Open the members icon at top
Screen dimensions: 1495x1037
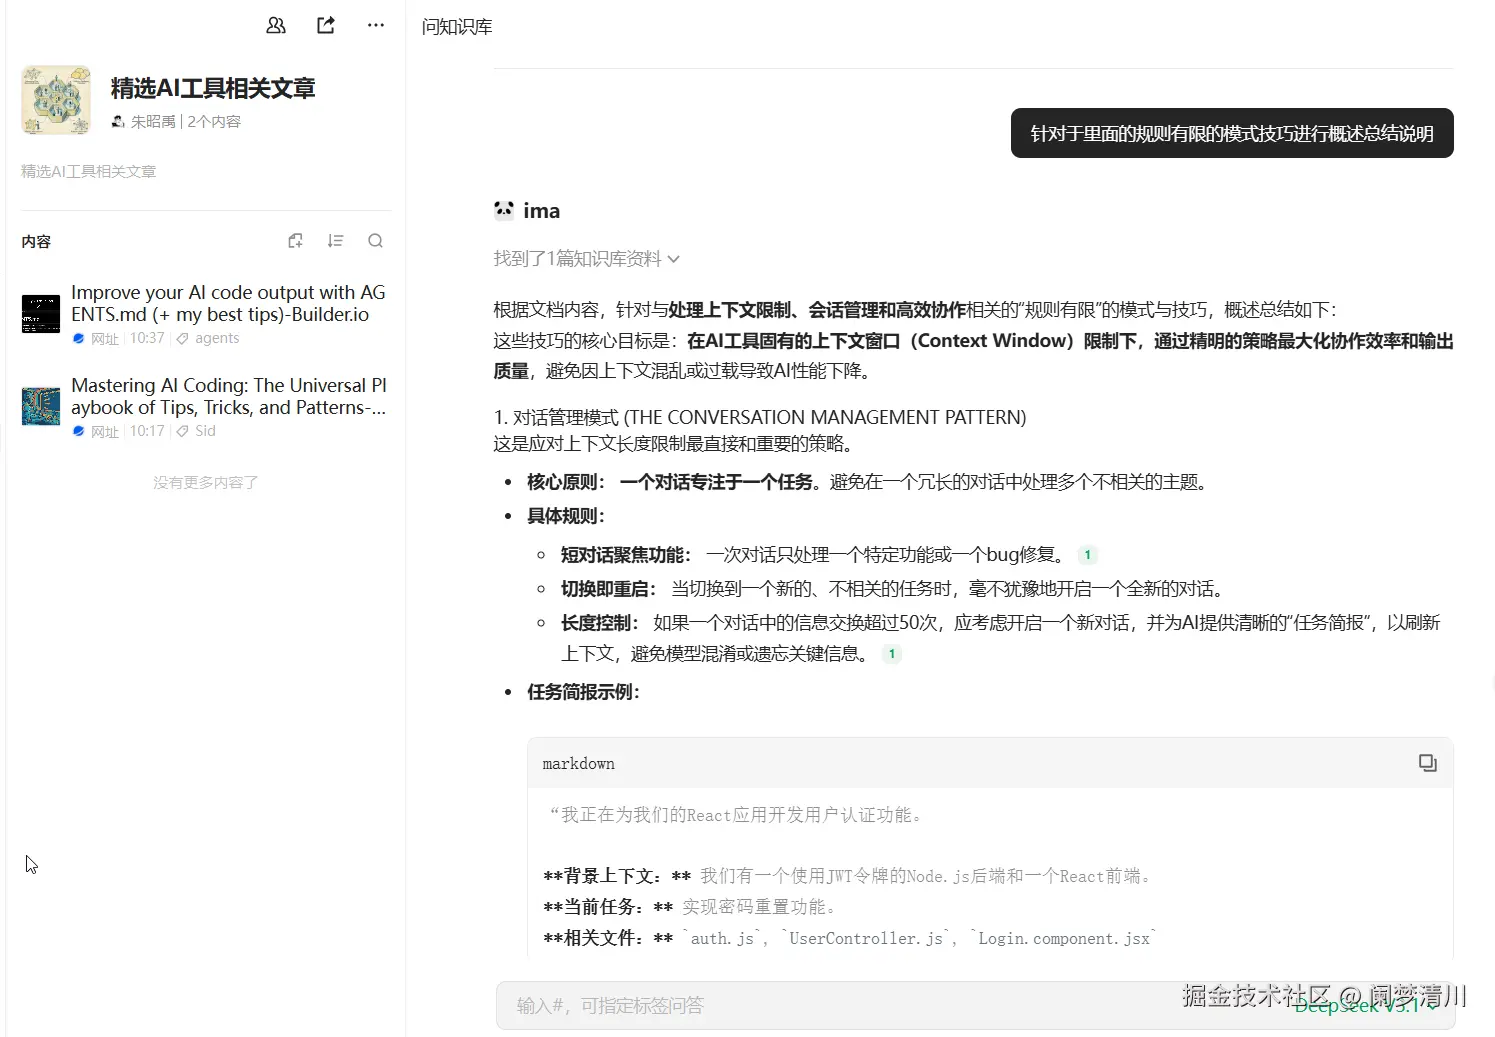coord(276,26)
